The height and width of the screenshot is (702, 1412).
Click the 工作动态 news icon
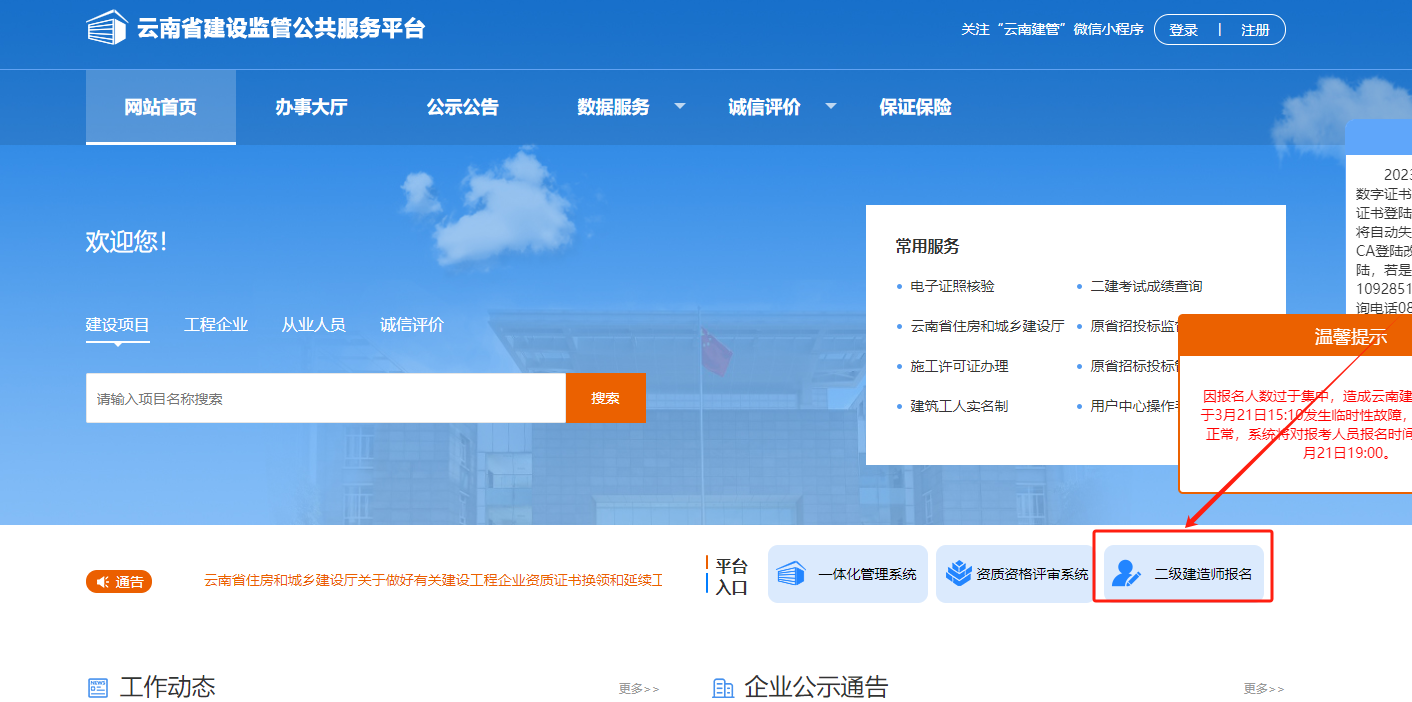[x=98, y=687]
